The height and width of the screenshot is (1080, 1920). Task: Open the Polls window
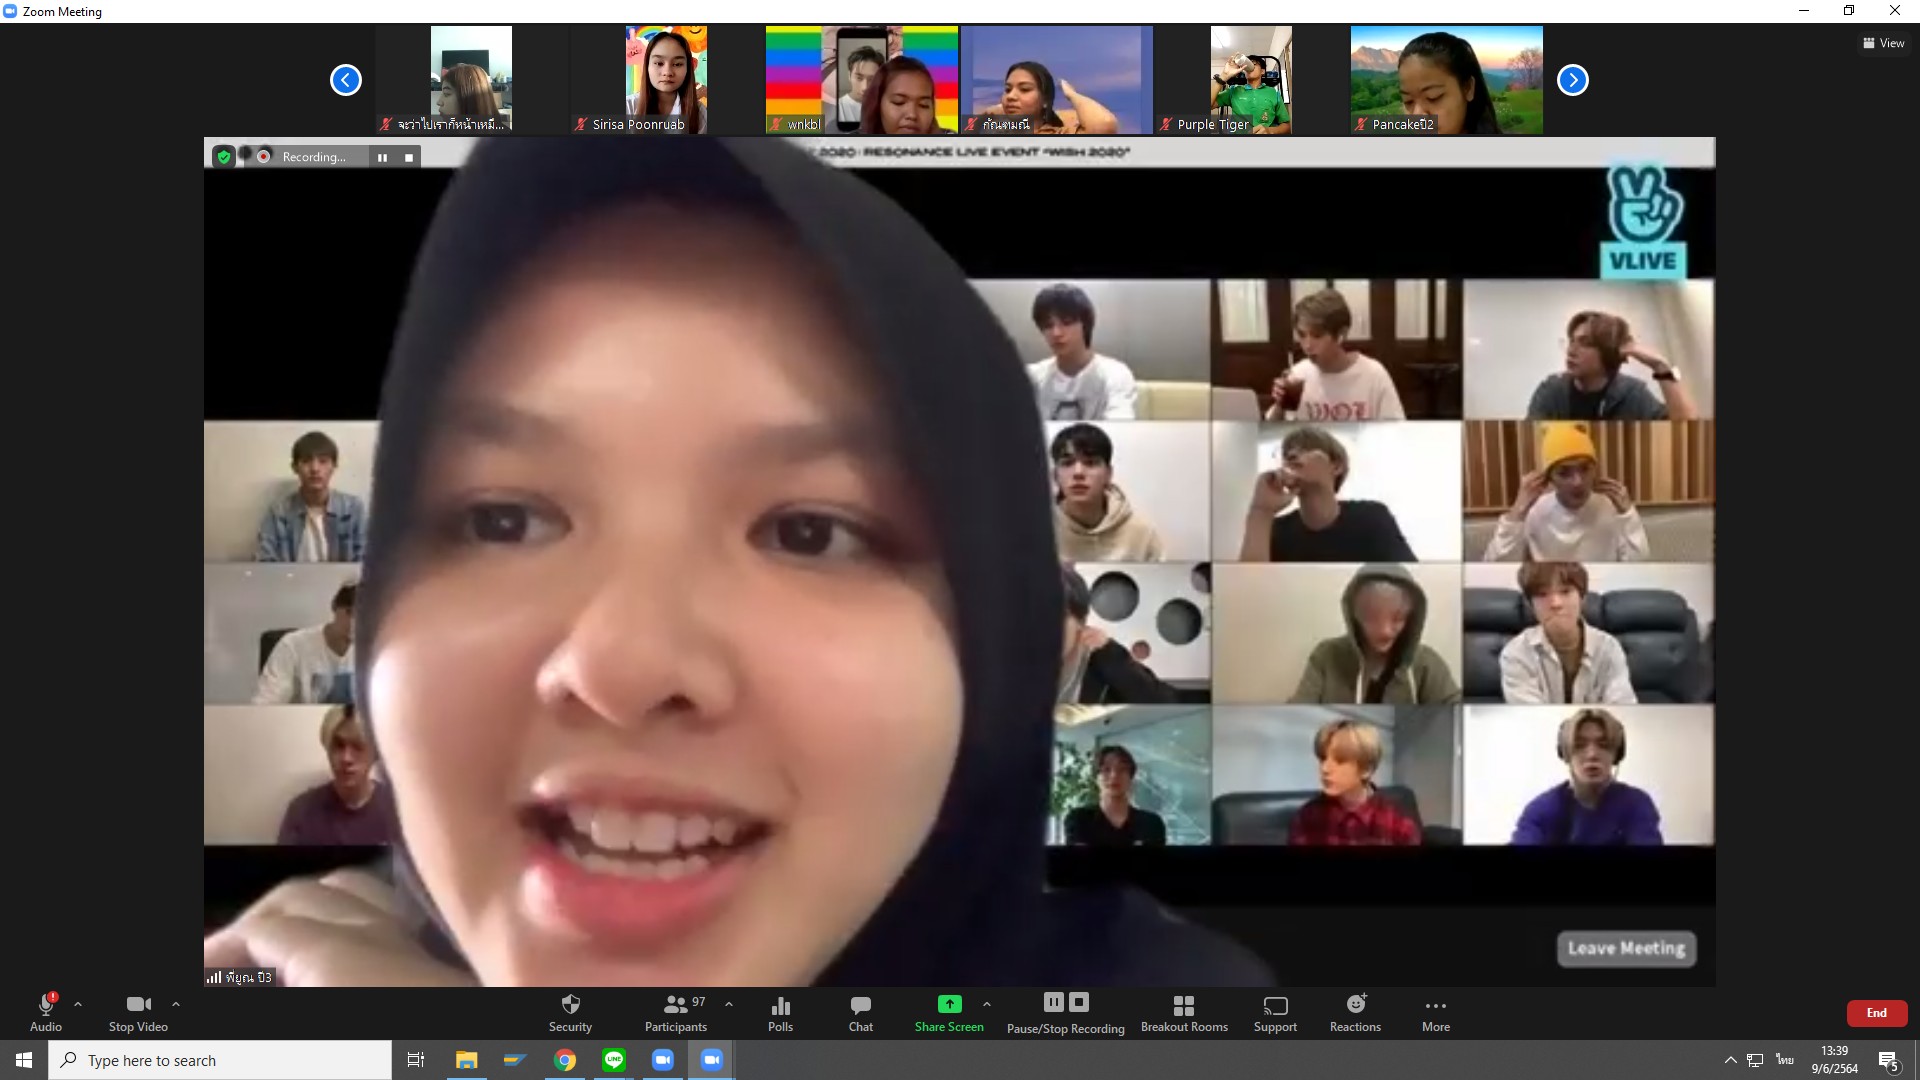click(780, 1012)
